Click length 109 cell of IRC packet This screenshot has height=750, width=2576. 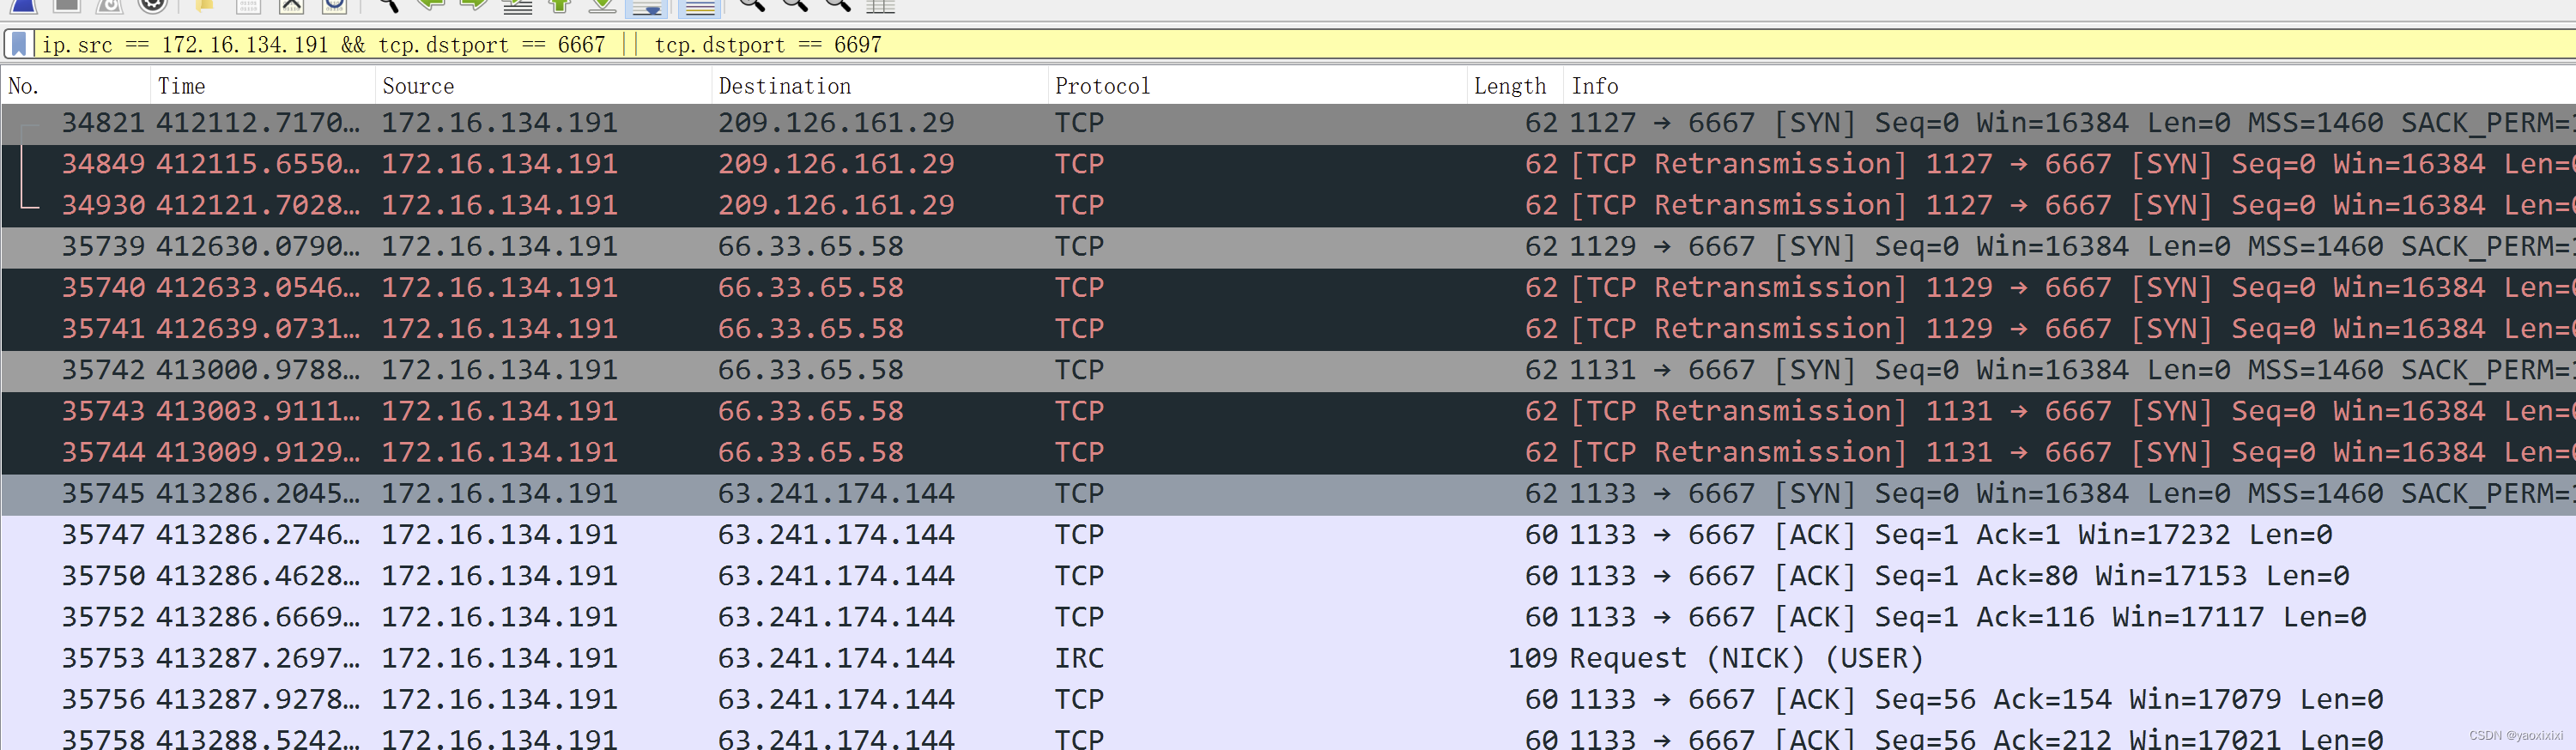(1533, 658)
